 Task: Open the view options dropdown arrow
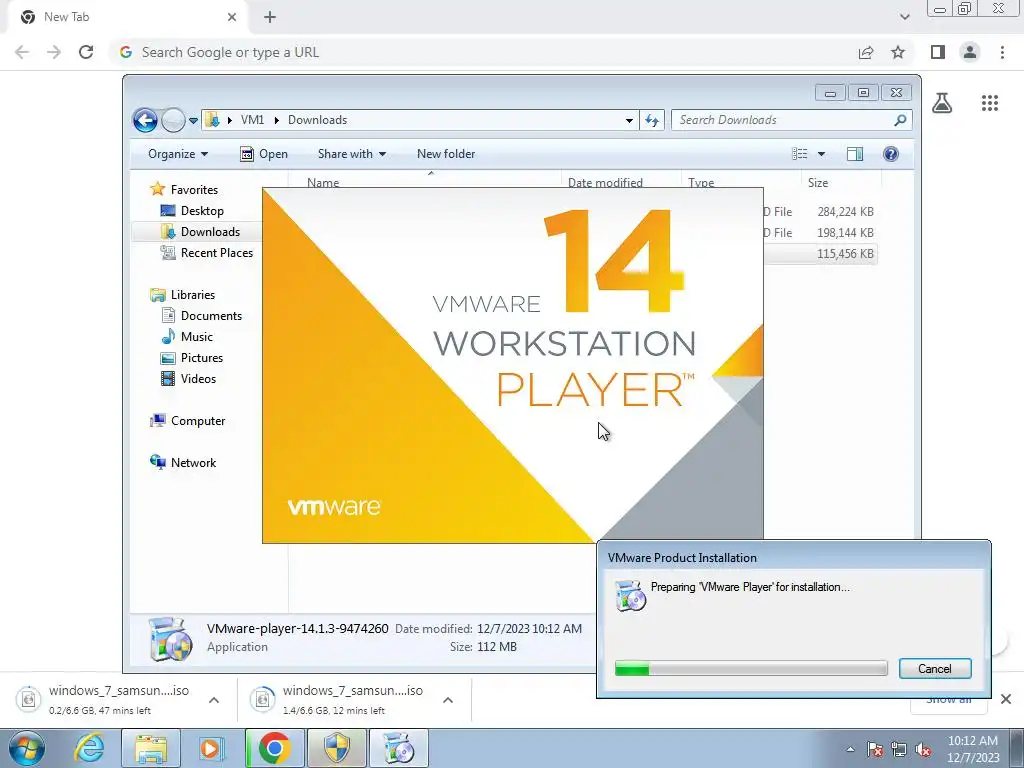click(822, 154)
